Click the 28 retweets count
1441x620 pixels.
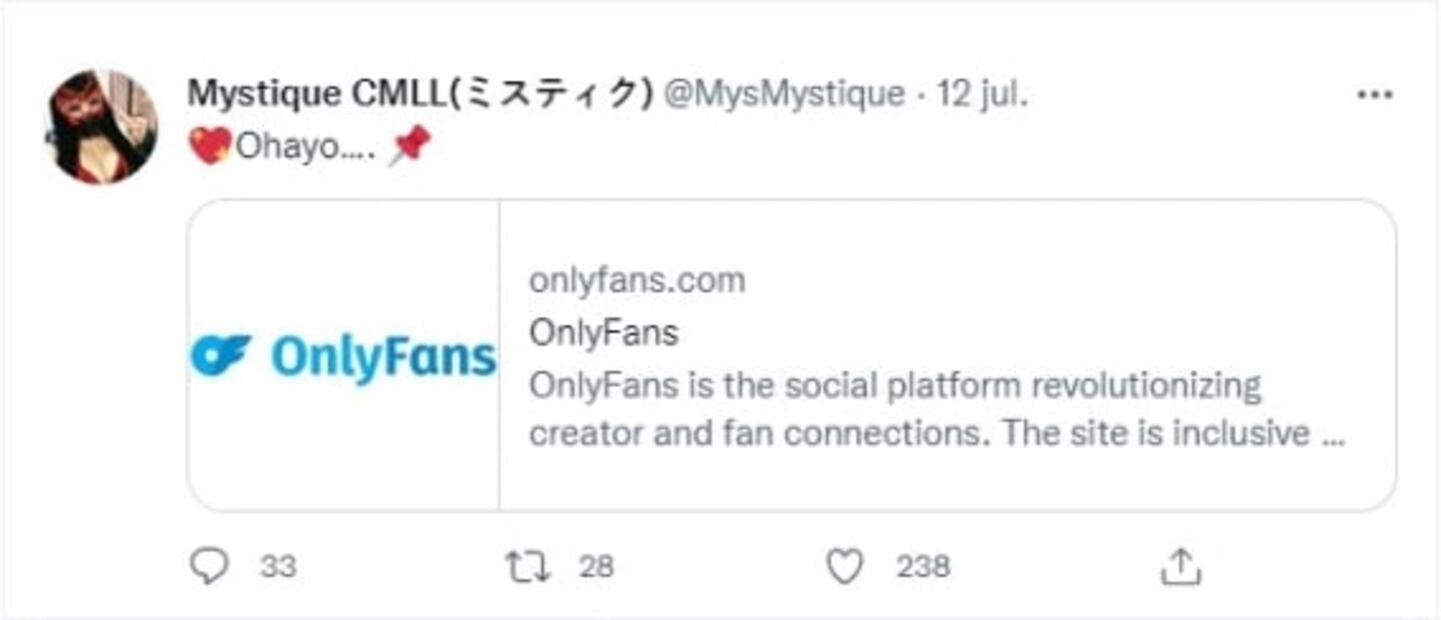(x=596, y=567)
